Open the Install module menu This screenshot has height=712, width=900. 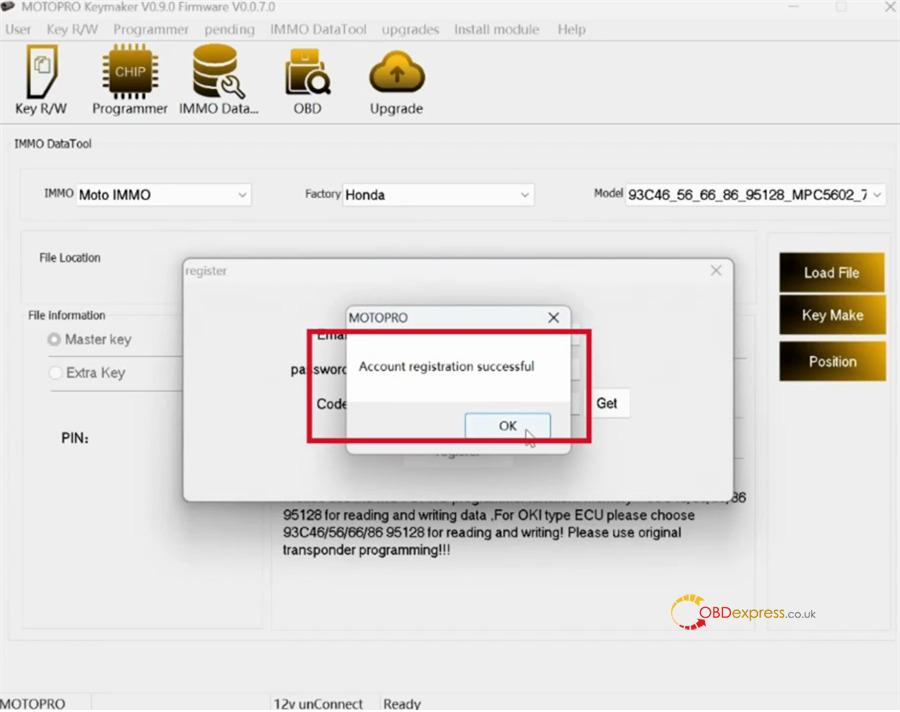[x=496, y=29]
